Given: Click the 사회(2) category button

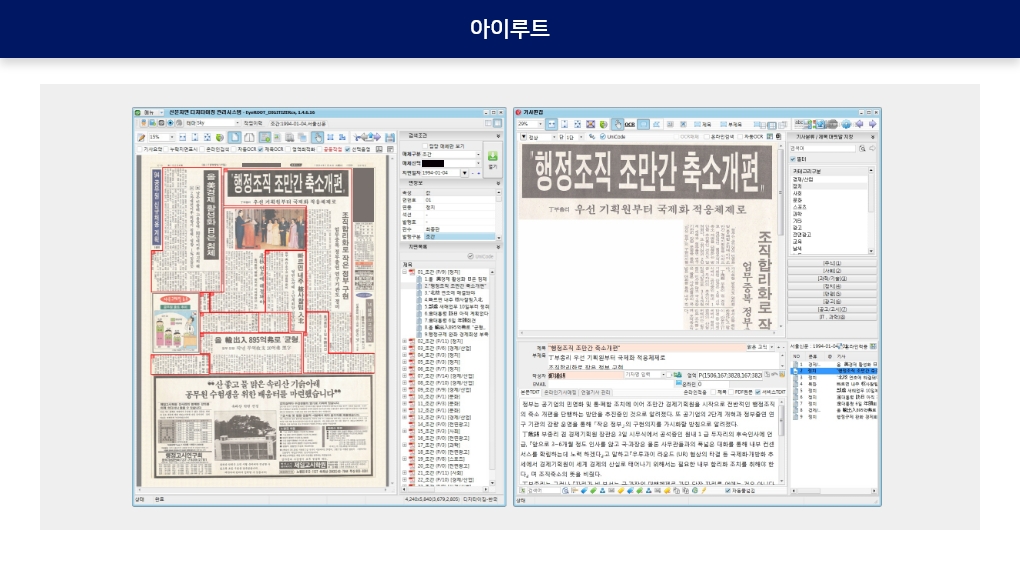Looking at the screenshot, I should click(832, 271).
